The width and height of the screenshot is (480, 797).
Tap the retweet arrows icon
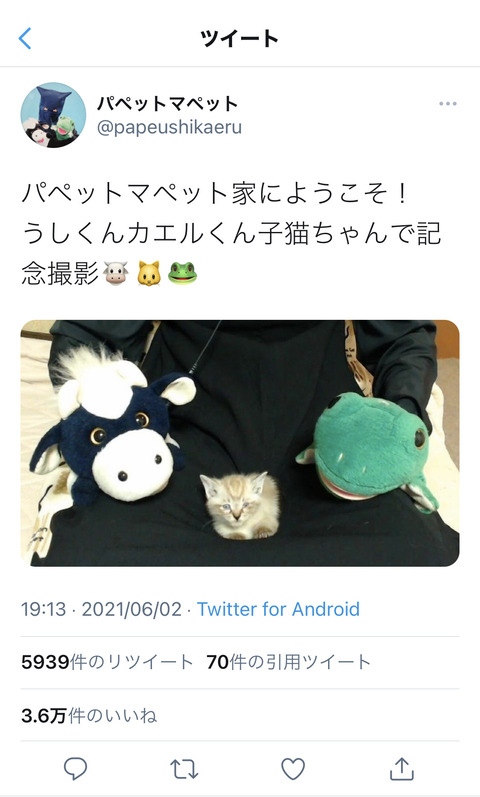pyautogui.click(x=184, y=770)
